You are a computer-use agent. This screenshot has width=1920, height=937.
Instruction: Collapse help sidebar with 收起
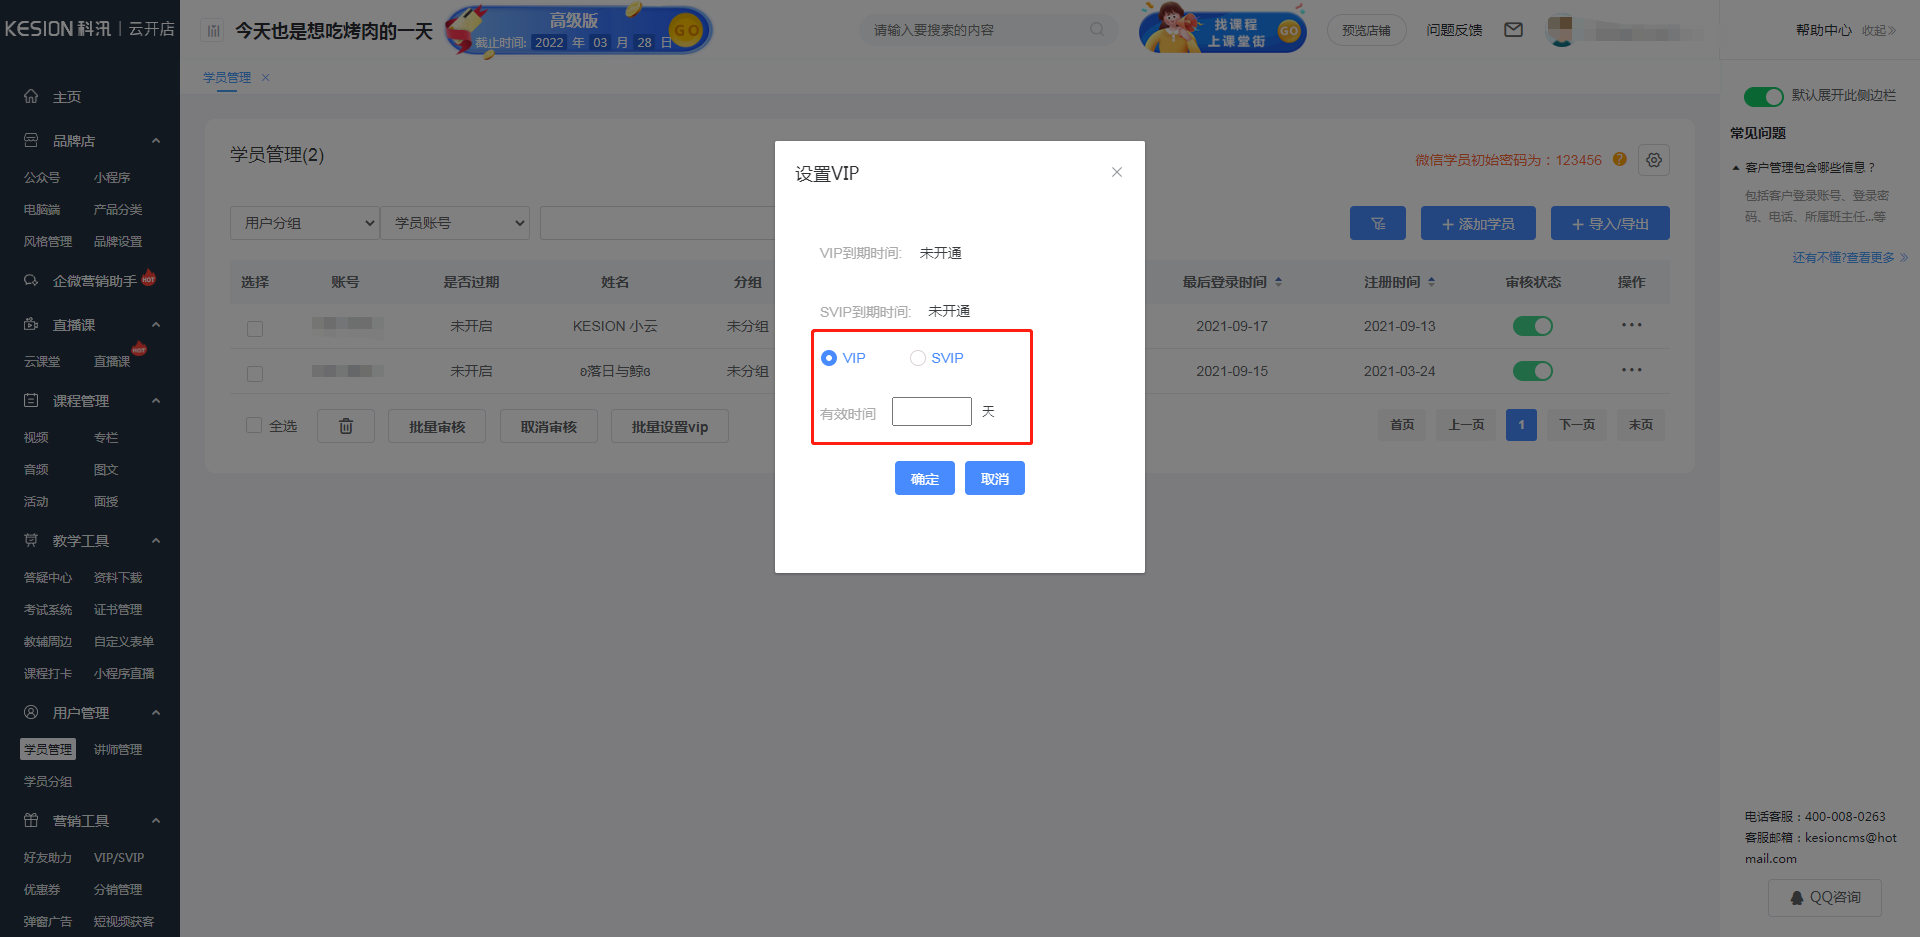[x=1879, y=30]
